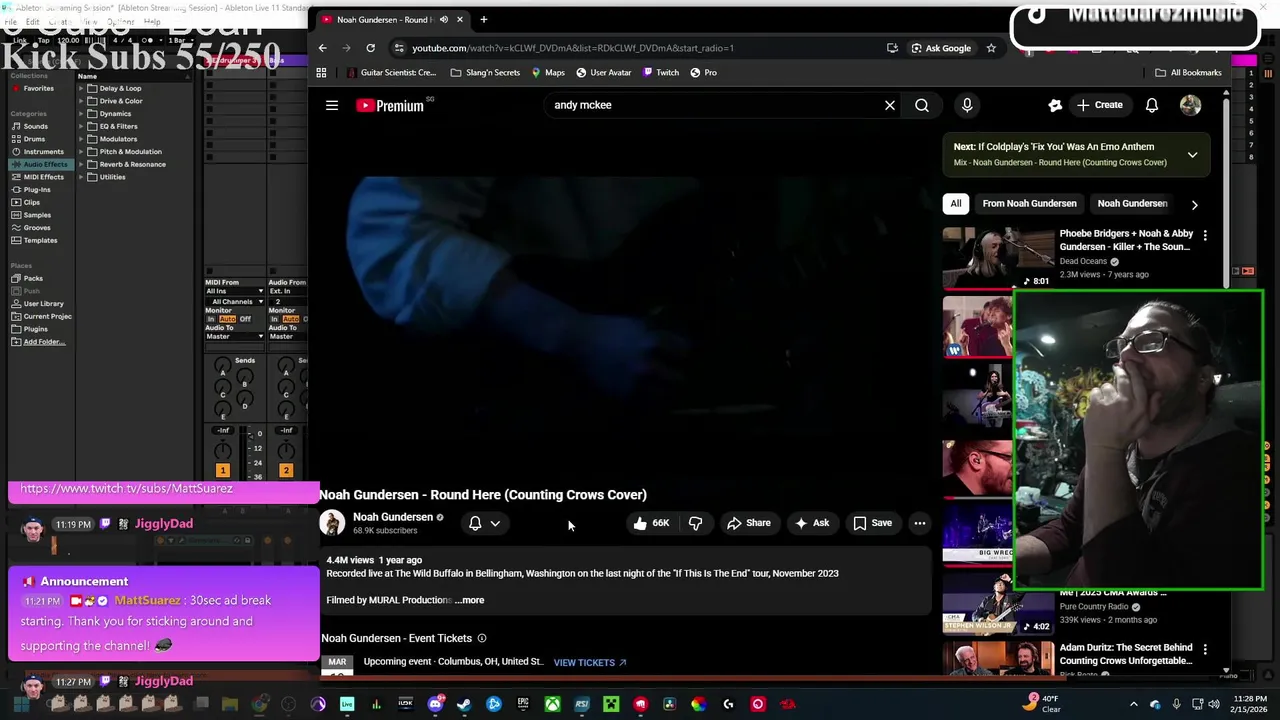Expand Reverb & Resonance folder
This screenshot has height=720, width=1280.
81,164
